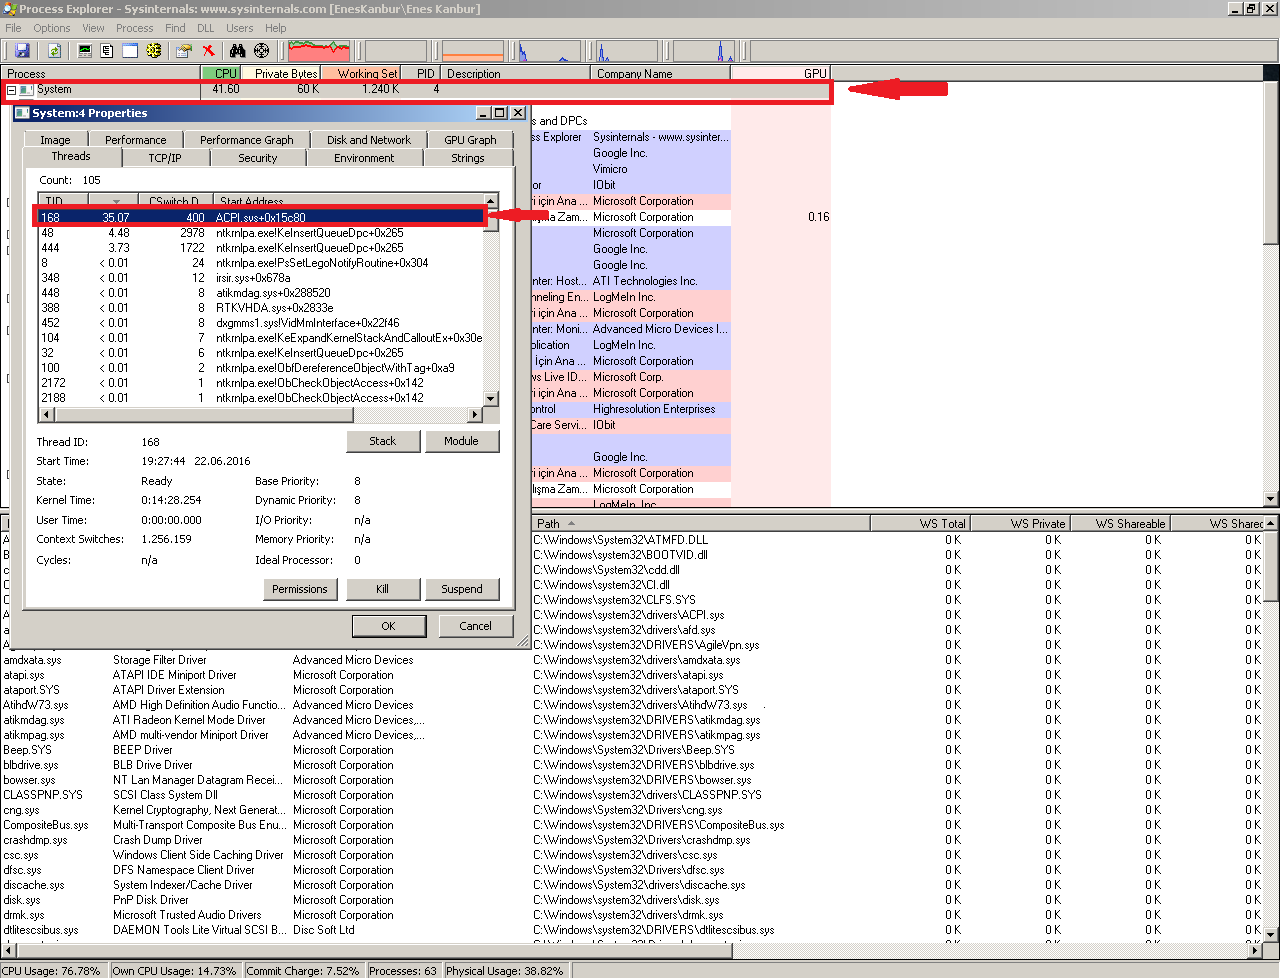Sort lower pane by WS Private column

tap(1020, 523)
